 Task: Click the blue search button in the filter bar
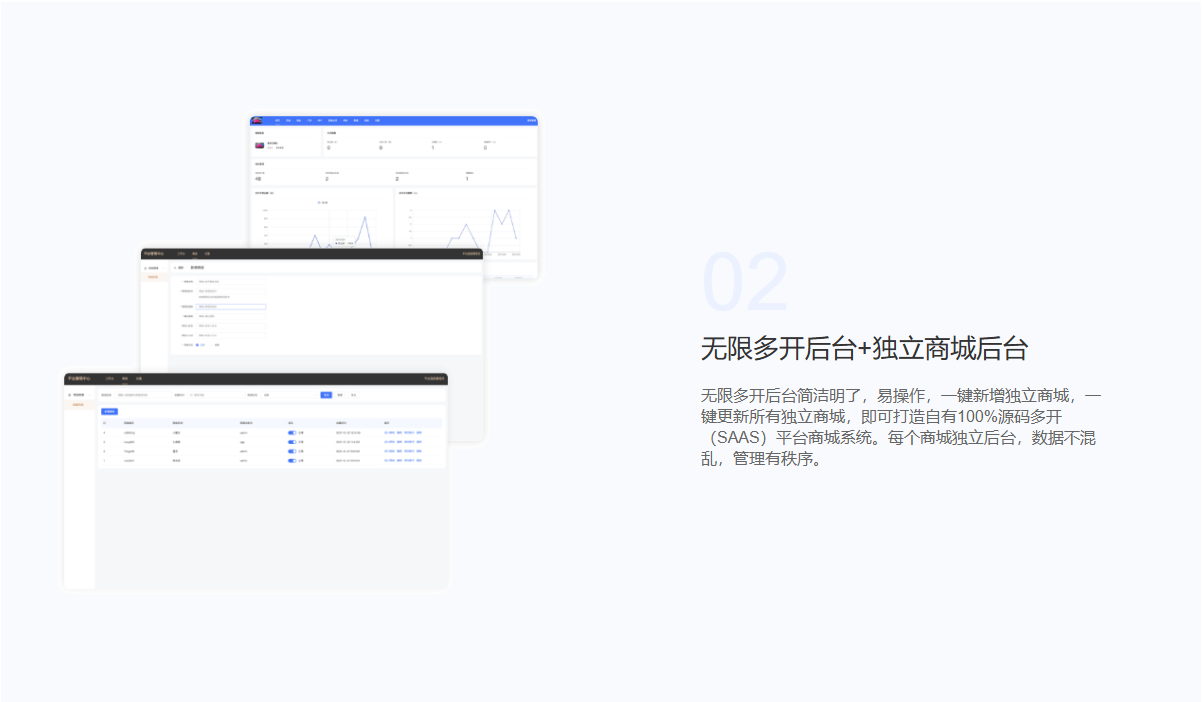[326, 395]
